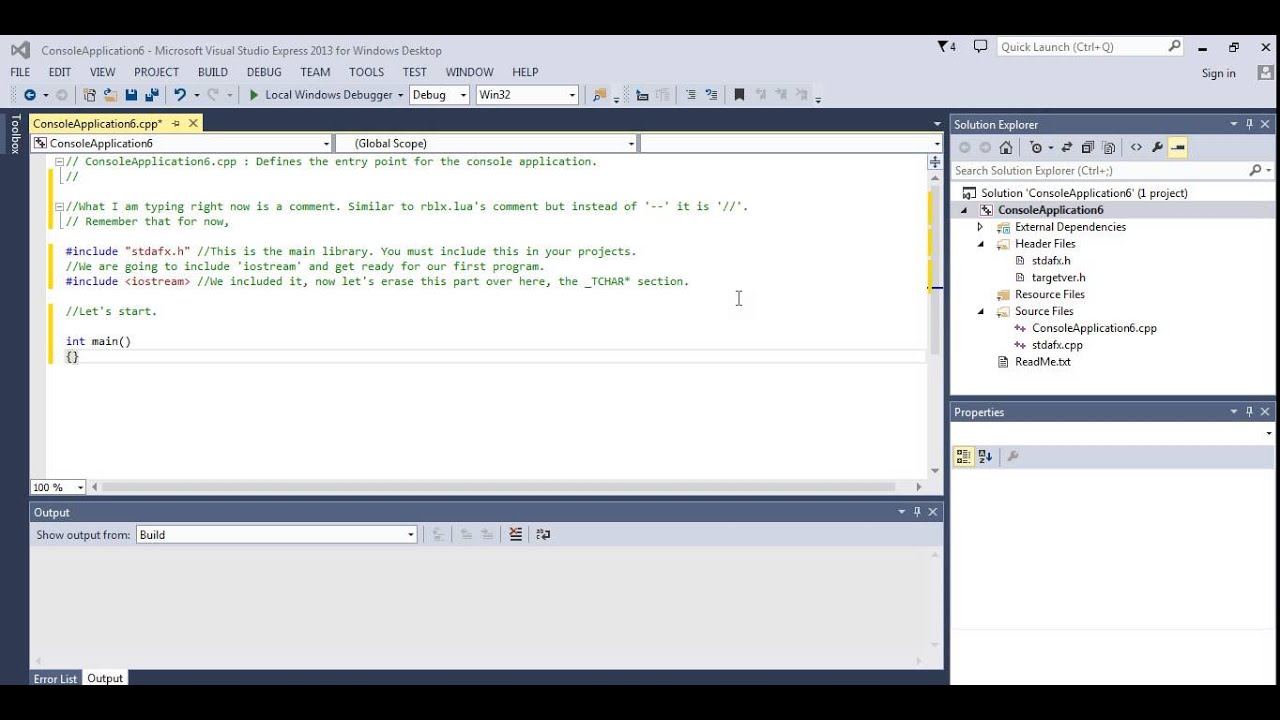The width and height of the screenshot is (1280, 720).
Task: Collapse the Source Files folder
Action: [x=980, y=311]
